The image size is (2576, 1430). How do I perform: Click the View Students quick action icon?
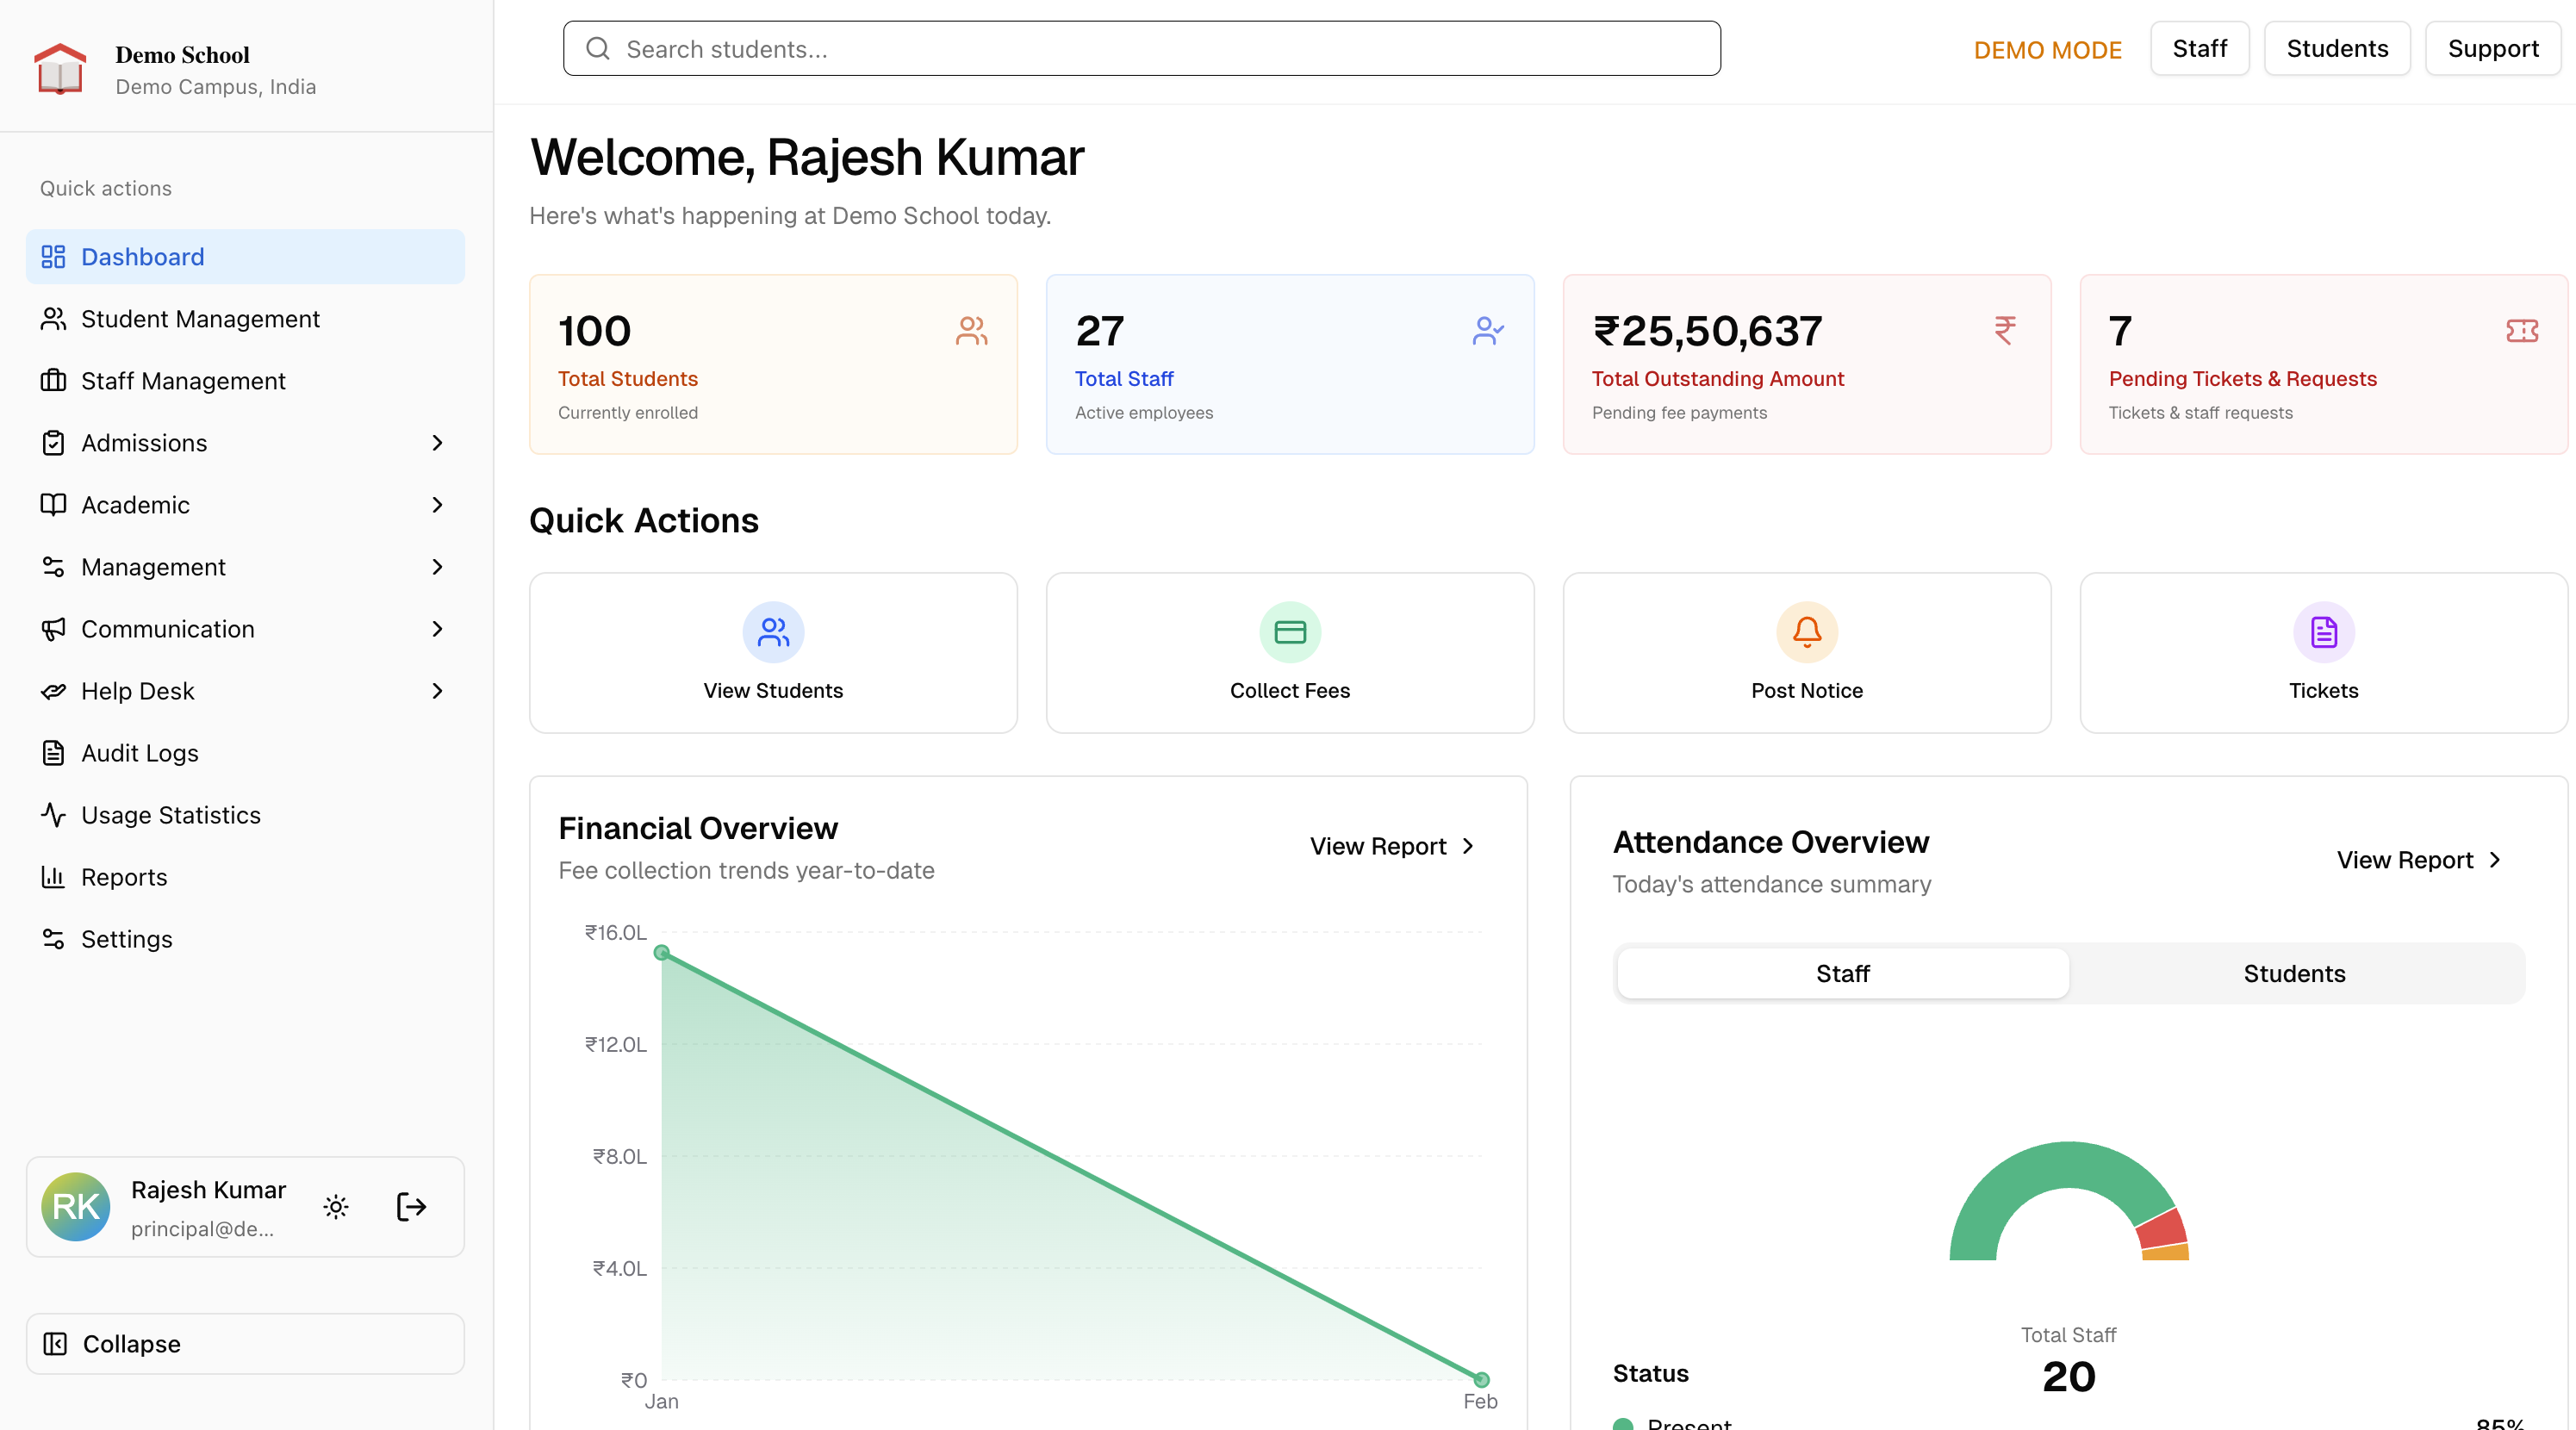772,632
